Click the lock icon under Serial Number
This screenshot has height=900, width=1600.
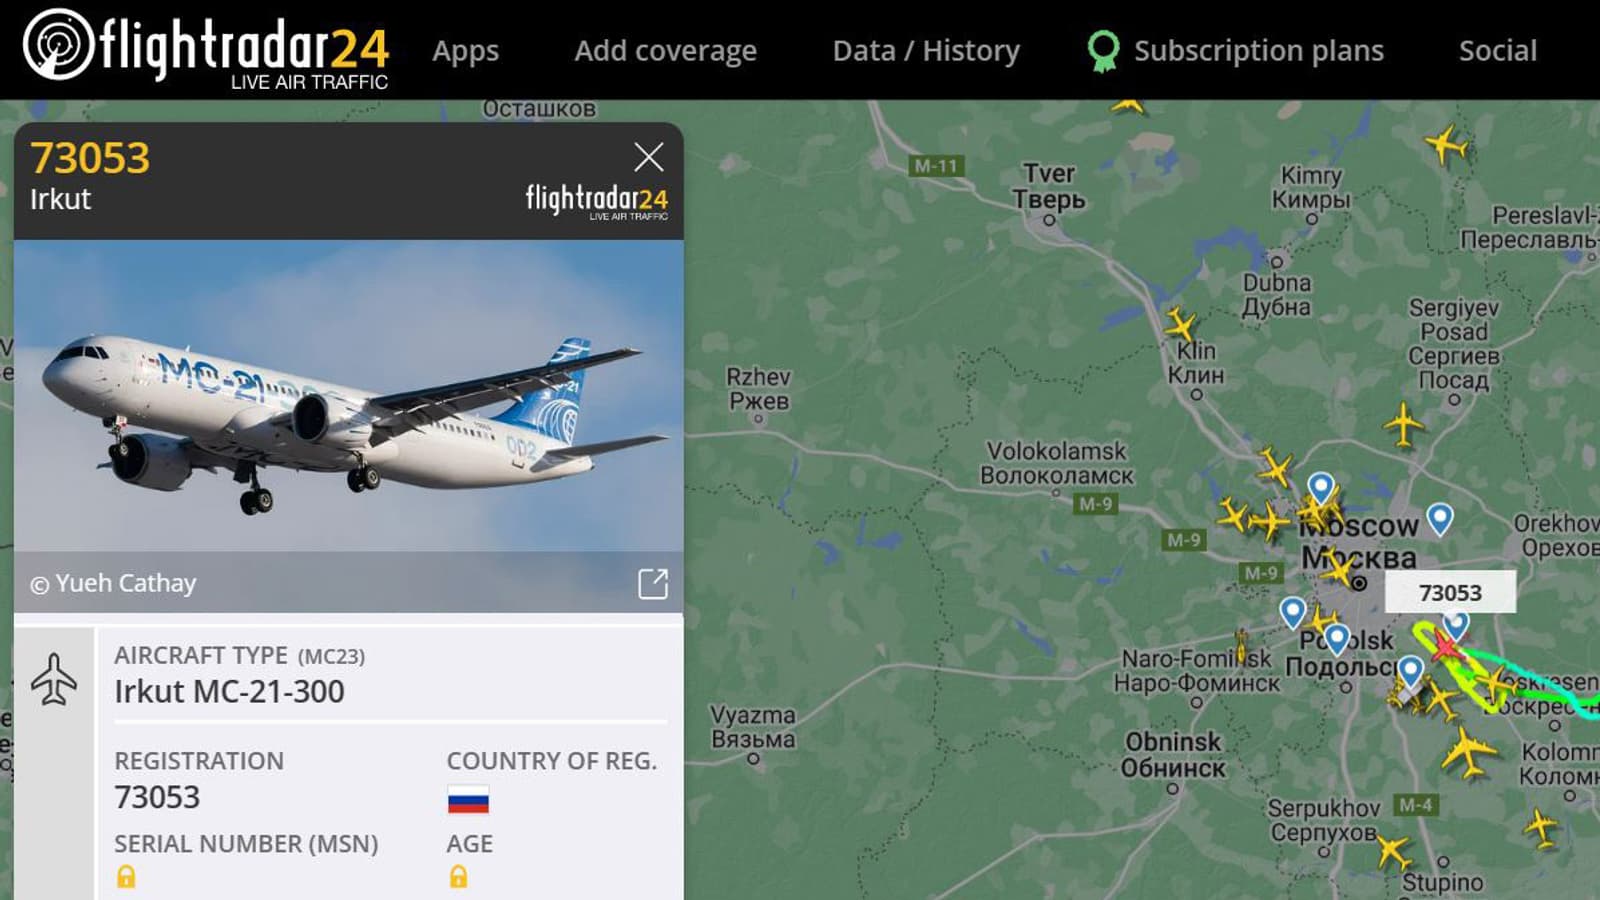click(126, 877)
